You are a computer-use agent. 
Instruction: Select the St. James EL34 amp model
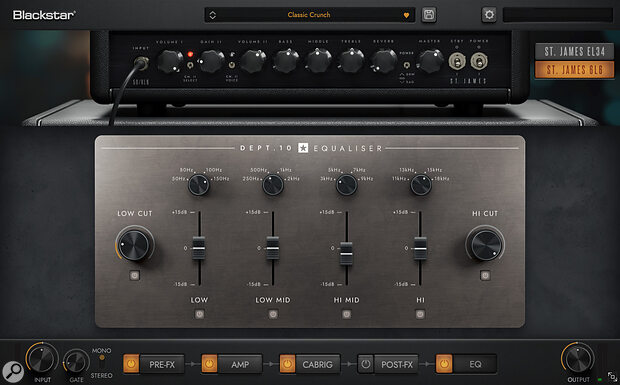pos(575,51)
